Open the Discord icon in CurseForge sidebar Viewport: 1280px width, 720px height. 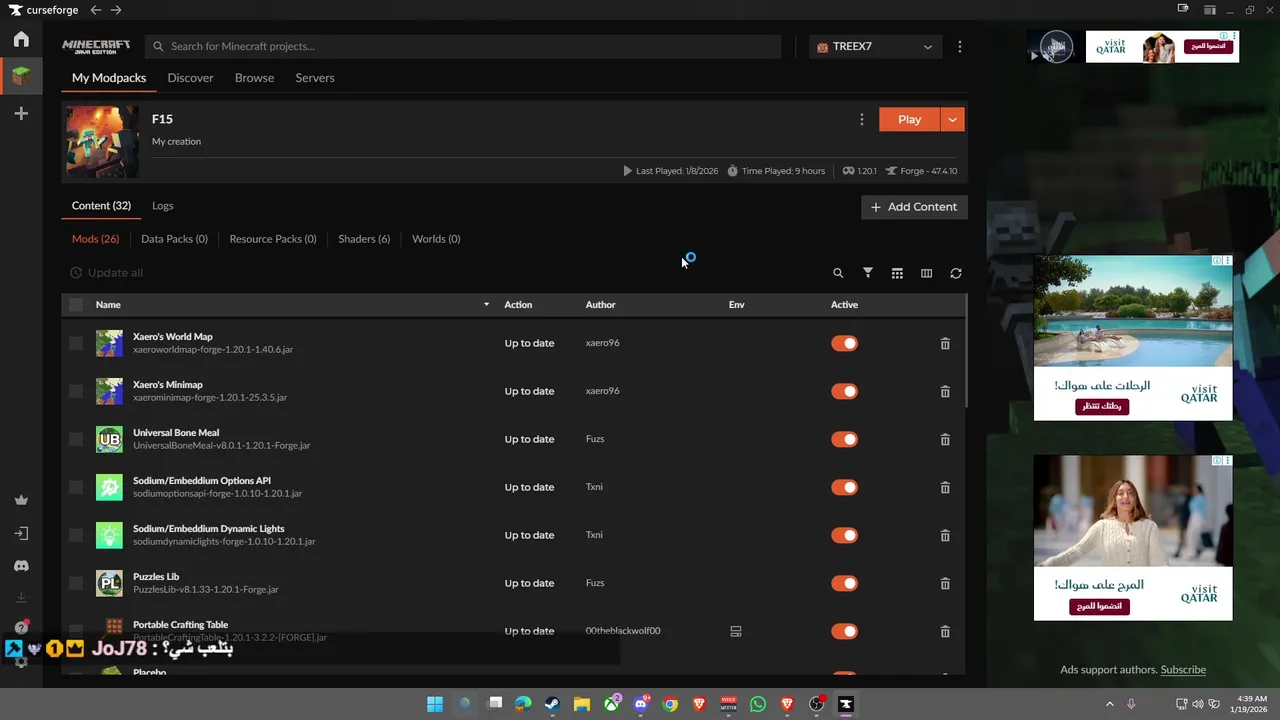click(21, 566)
